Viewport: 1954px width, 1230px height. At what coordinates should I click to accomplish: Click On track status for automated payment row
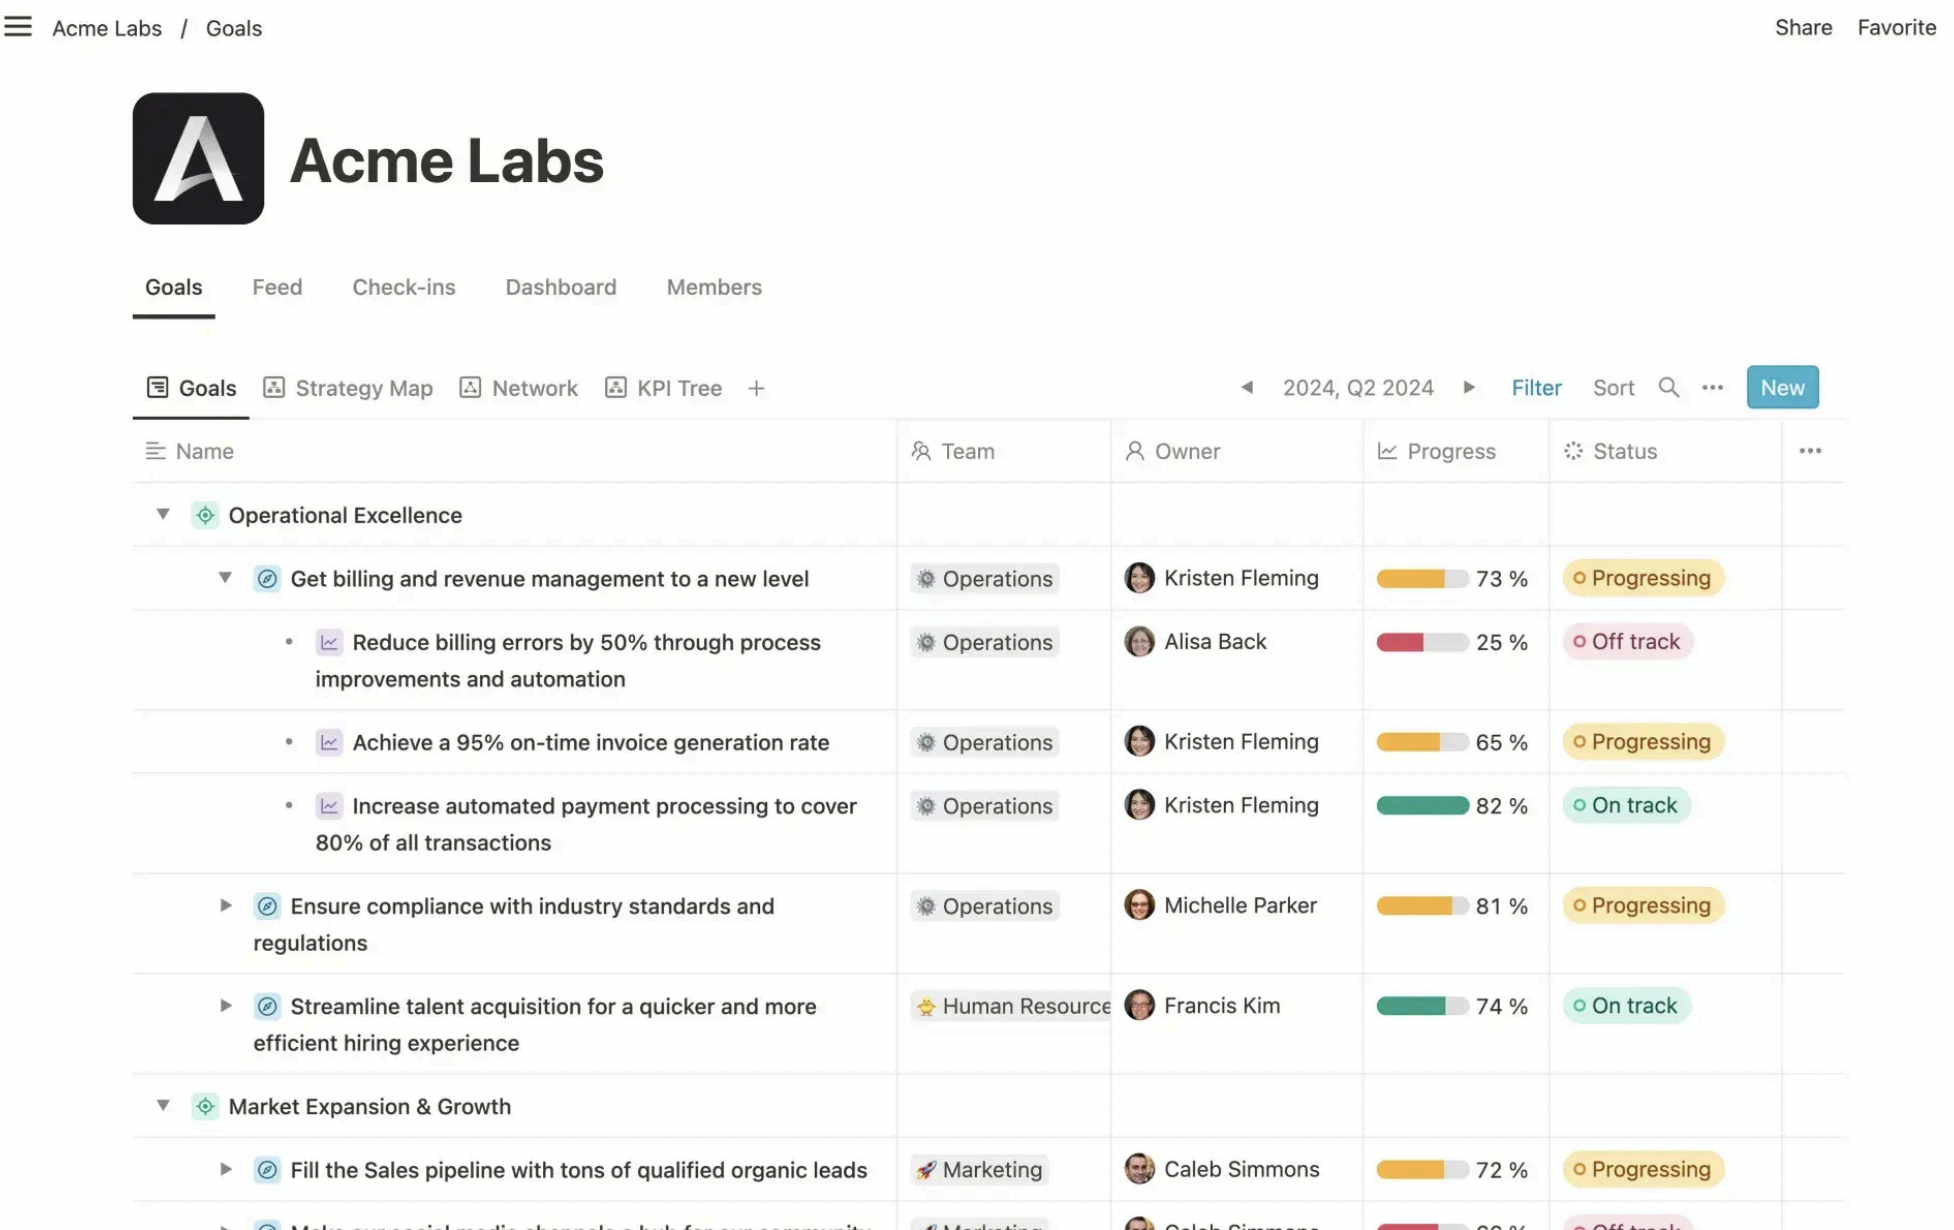[1626, 805]
